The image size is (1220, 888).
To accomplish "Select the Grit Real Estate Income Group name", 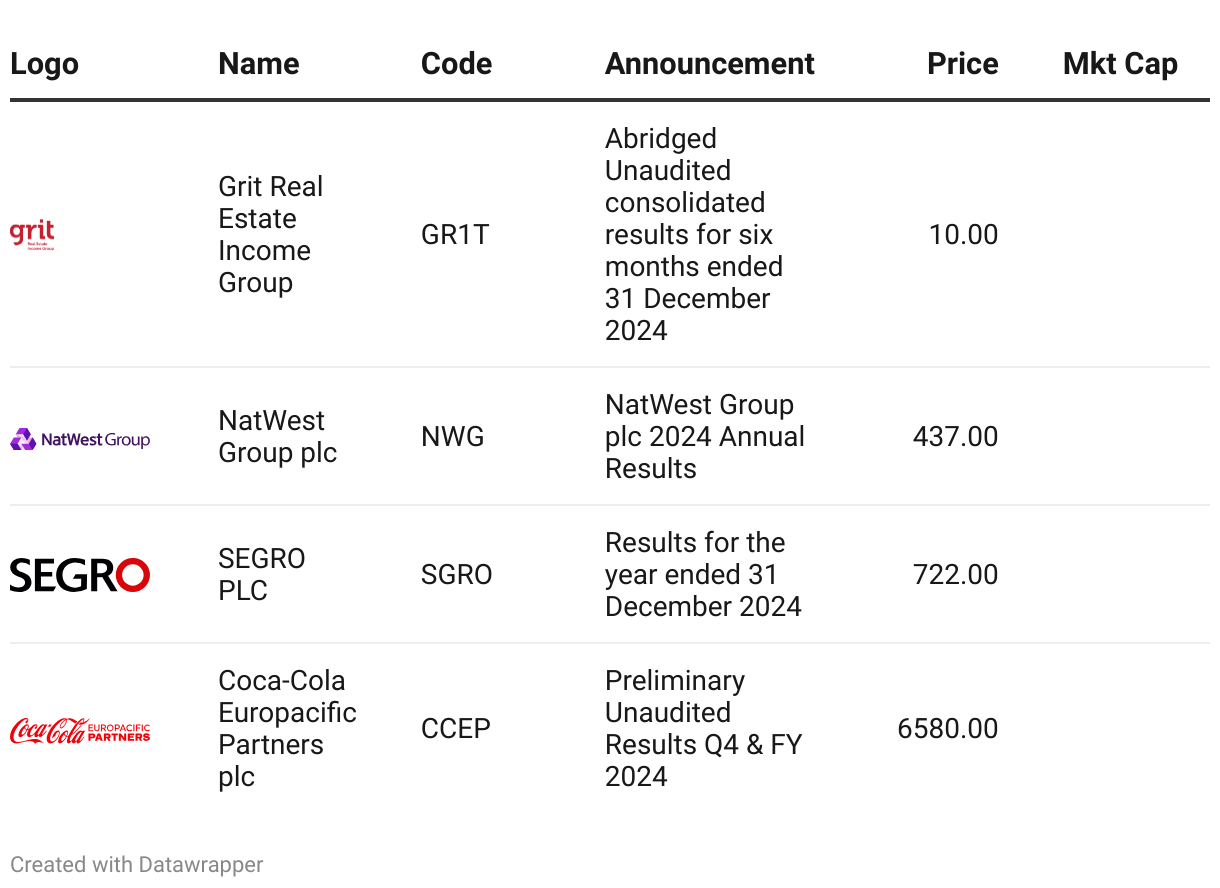I will pyautogui.click(x=270, y=235).
